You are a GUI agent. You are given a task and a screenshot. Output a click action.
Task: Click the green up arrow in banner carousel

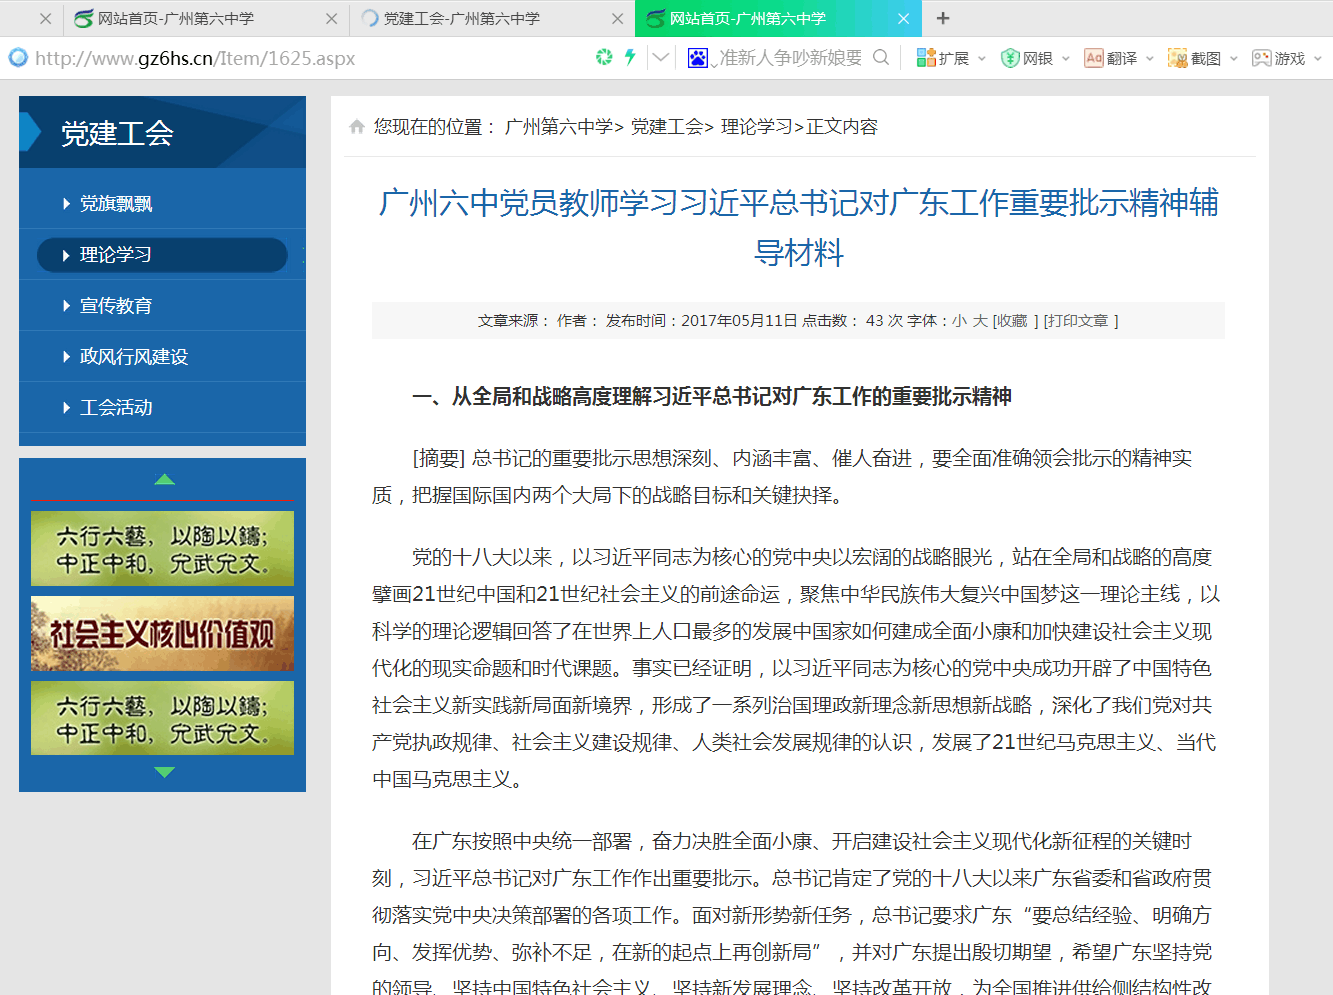(x=165, y=479)
